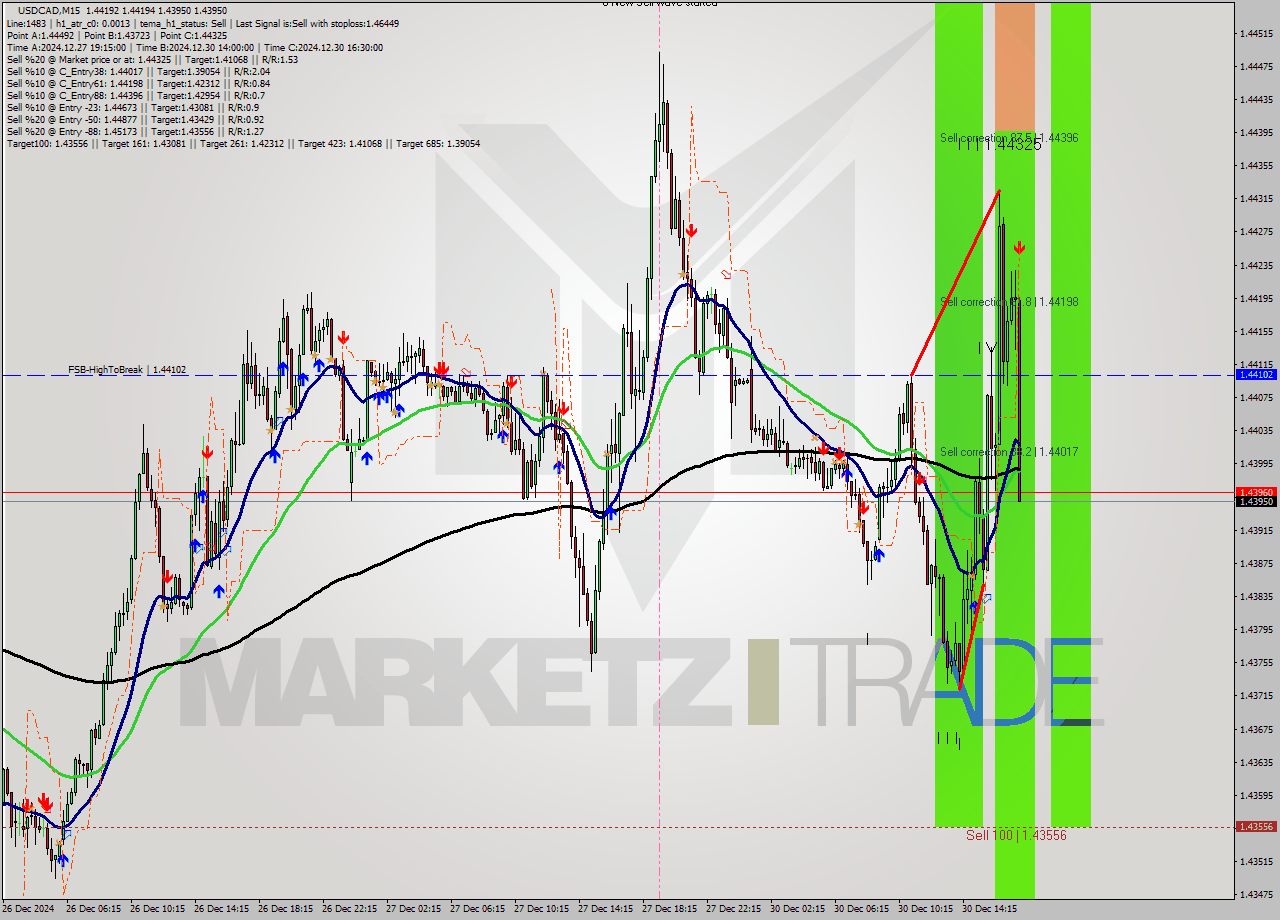
Task: Click the 1.44355 price axis label
Action: [x=1256, y=165]
